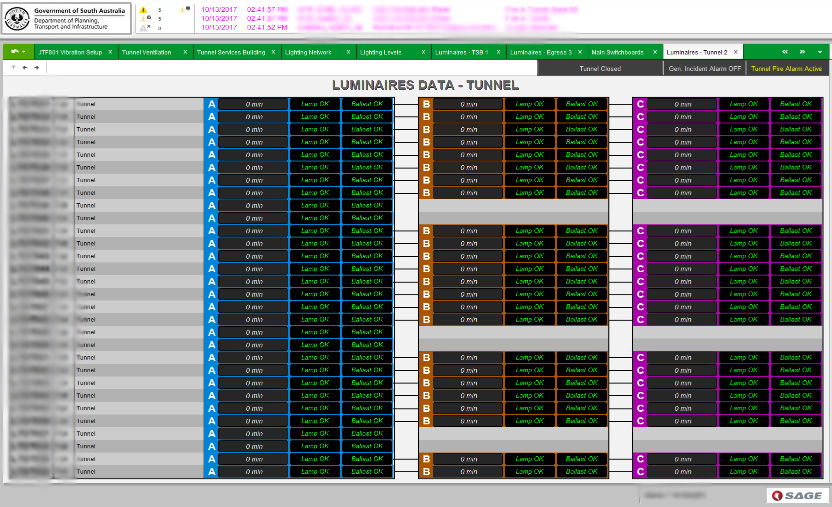This screenshot has height=507, width=832.
Task: Click the yellow warning triangle alarm icon
Action: (x=143, y=10)
